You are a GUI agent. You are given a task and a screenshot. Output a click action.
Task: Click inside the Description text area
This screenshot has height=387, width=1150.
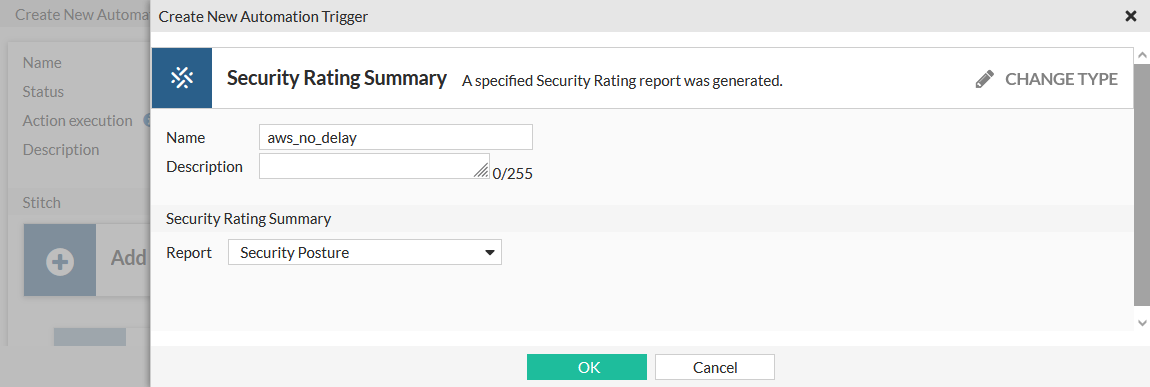pyautogui.click(x=374, y=166)
